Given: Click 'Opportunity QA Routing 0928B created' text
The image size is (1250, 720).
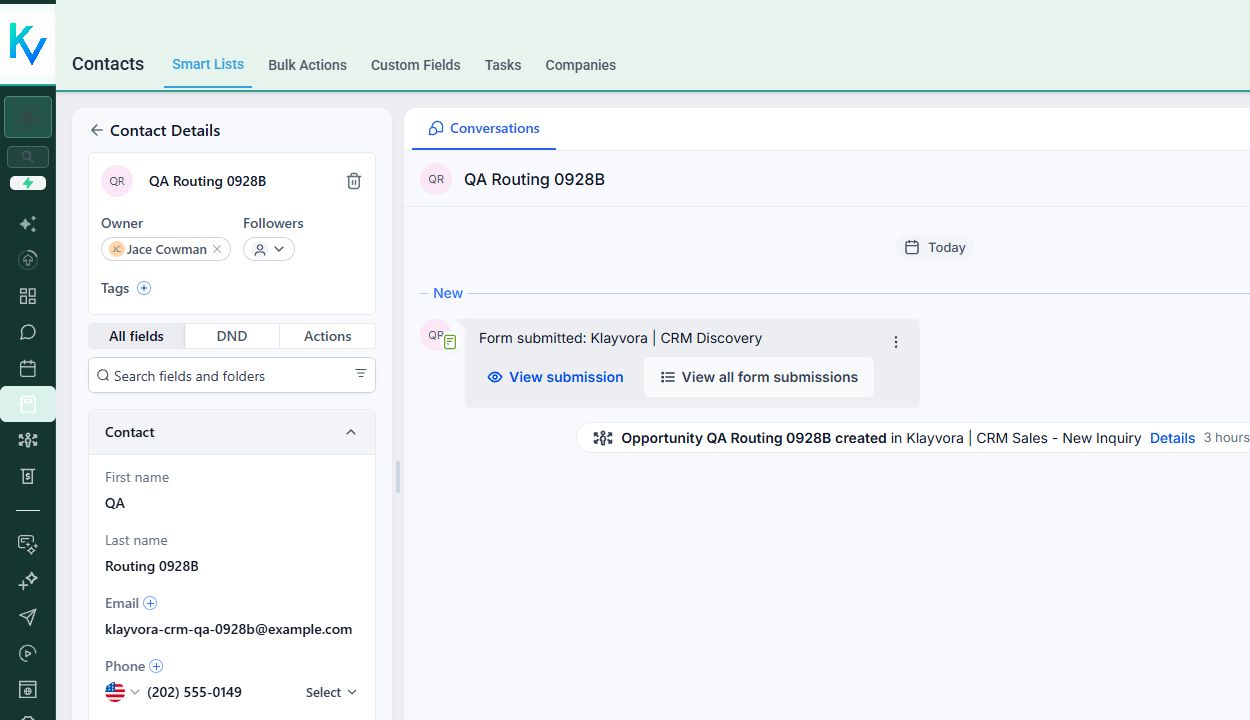Looking at the screenshot, I should 754,438.
